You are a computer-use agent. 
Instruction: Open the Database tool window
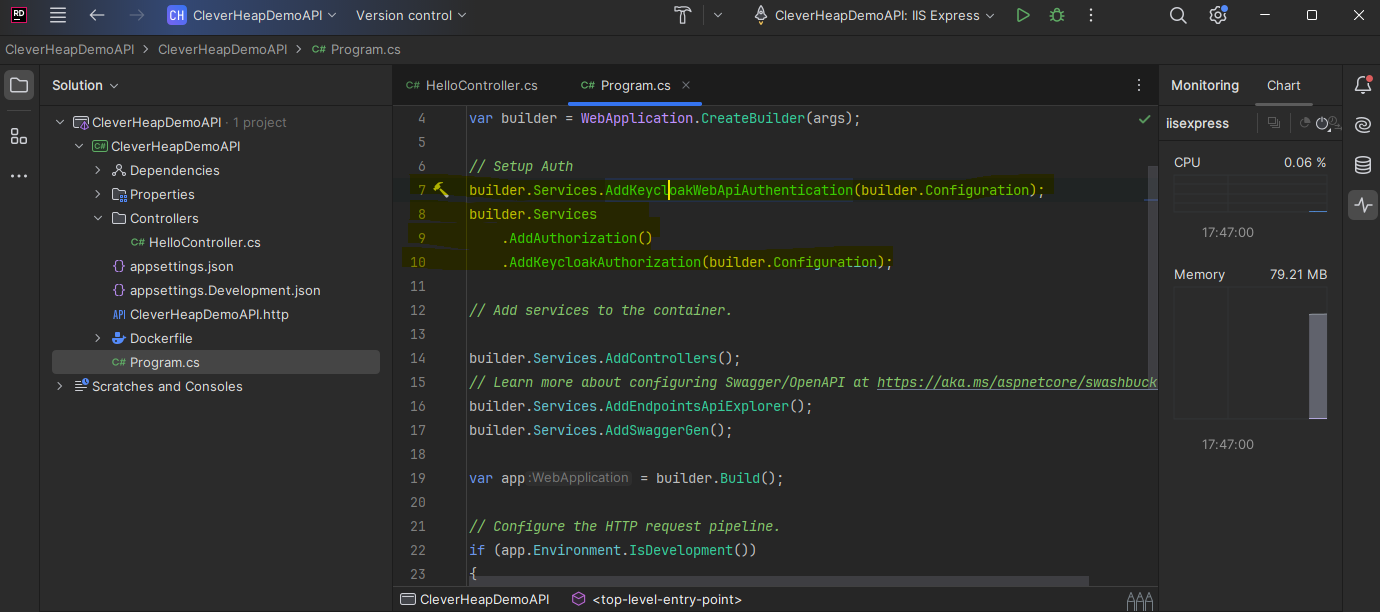click(x=1362, y=165)
